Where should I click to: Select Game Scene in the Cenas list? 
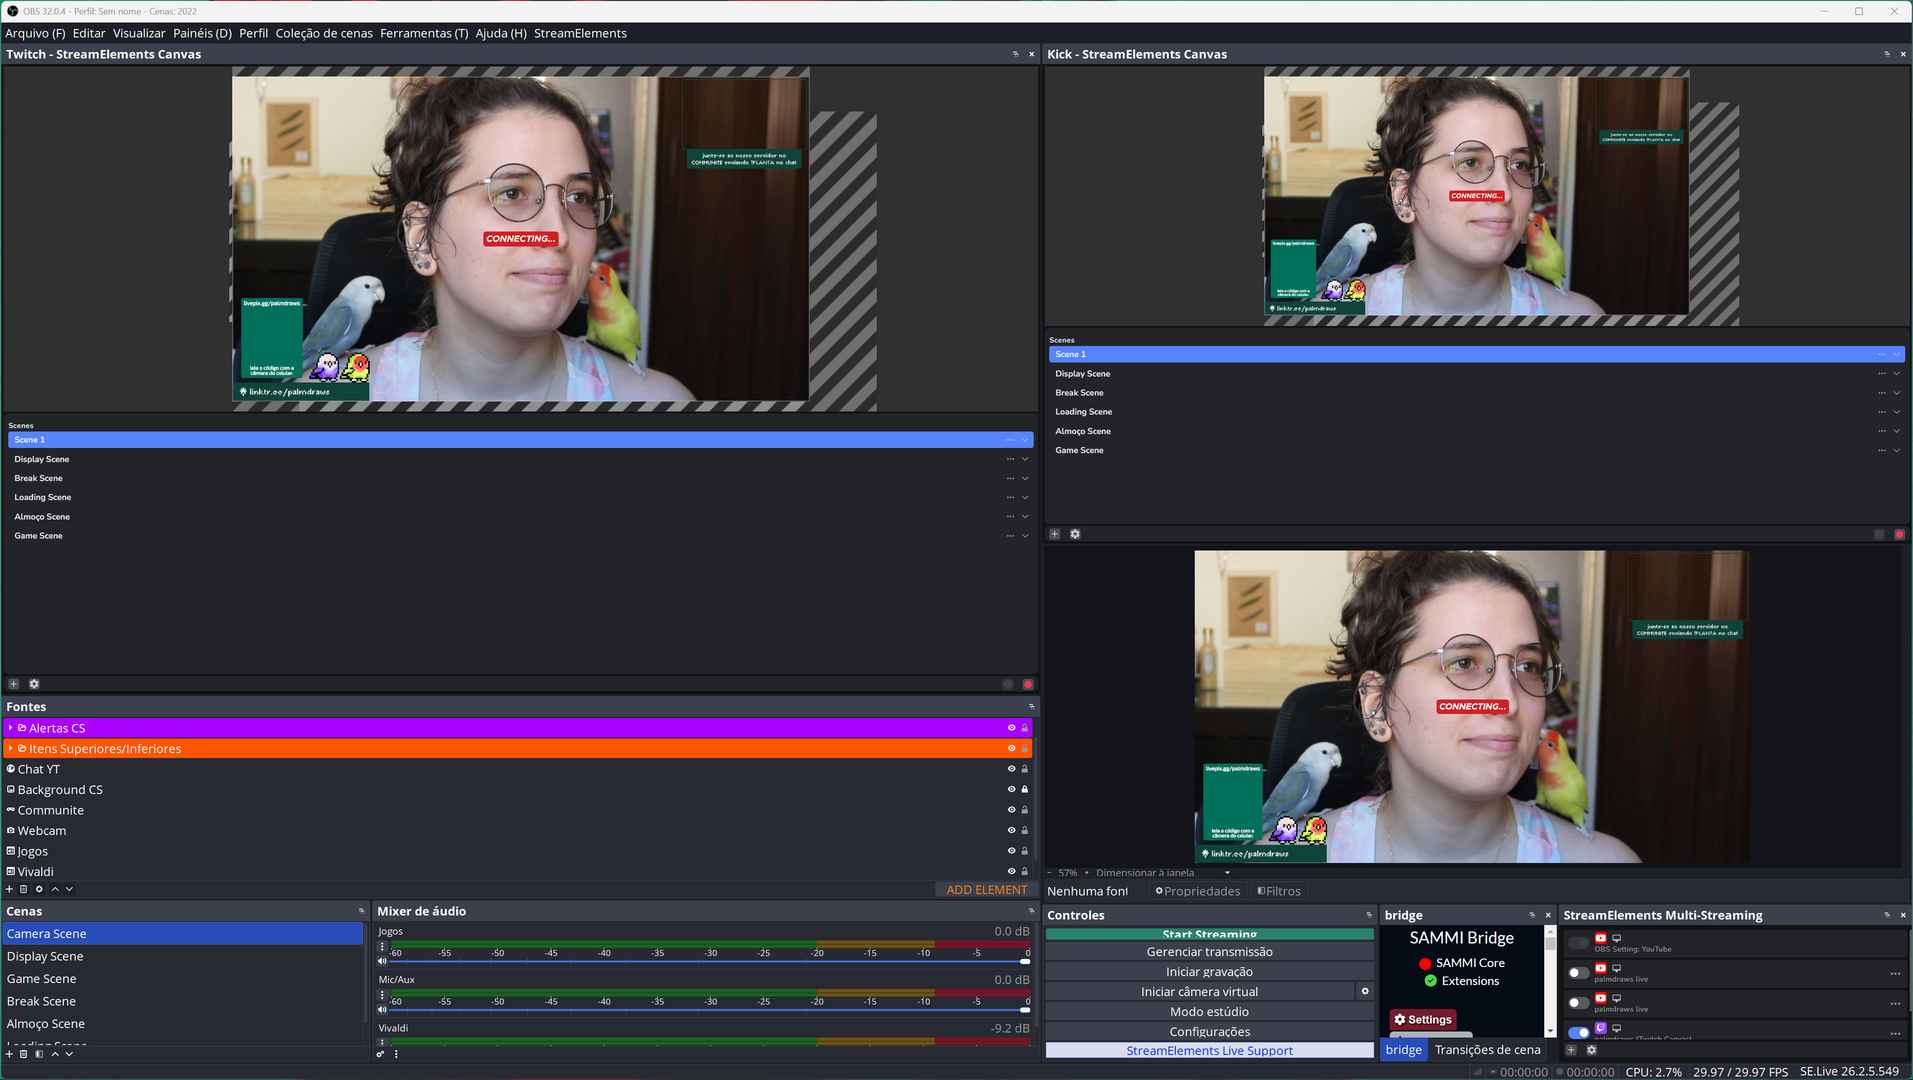pyautogui.click(x=42, y=979)
